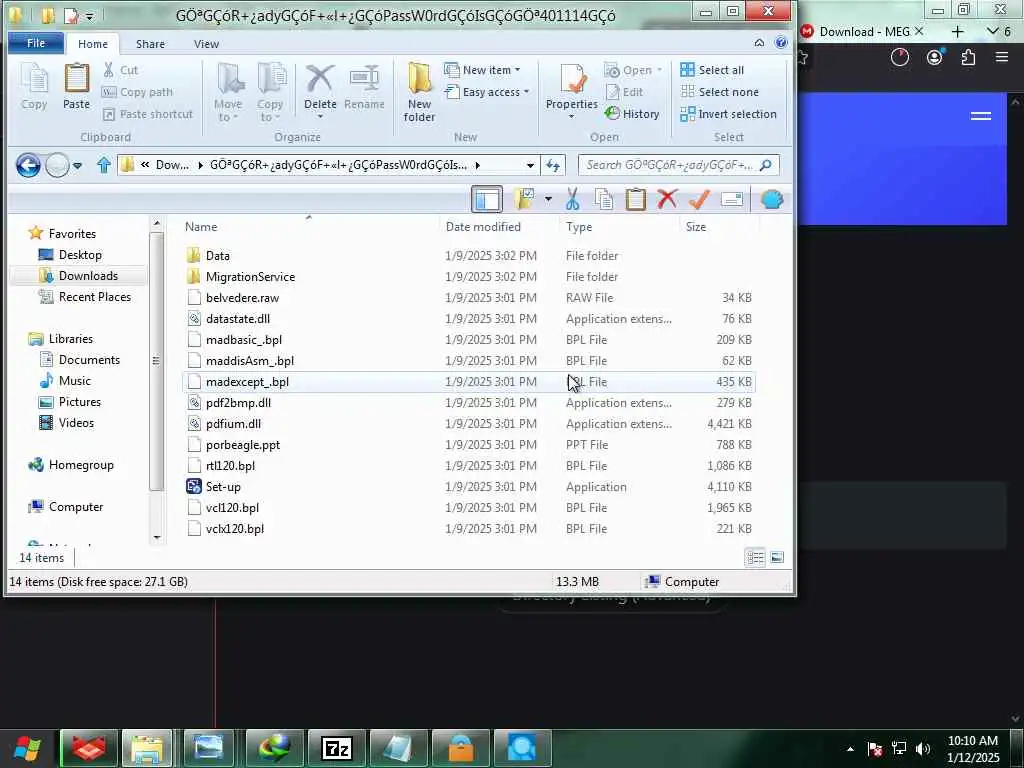Click the red X delete toolbar icon
The image size is (1024, 768).
click(x=667, y=200)
